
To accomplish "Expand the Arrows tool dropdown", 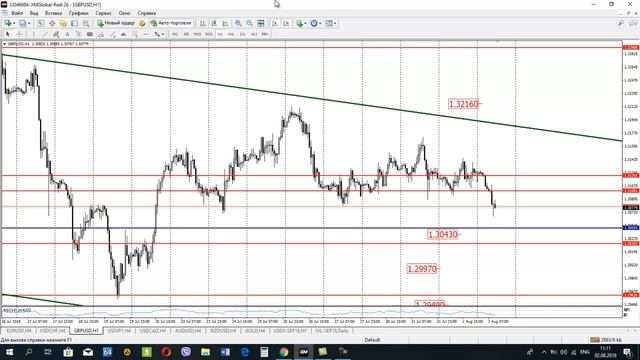I will pos(163,34).
